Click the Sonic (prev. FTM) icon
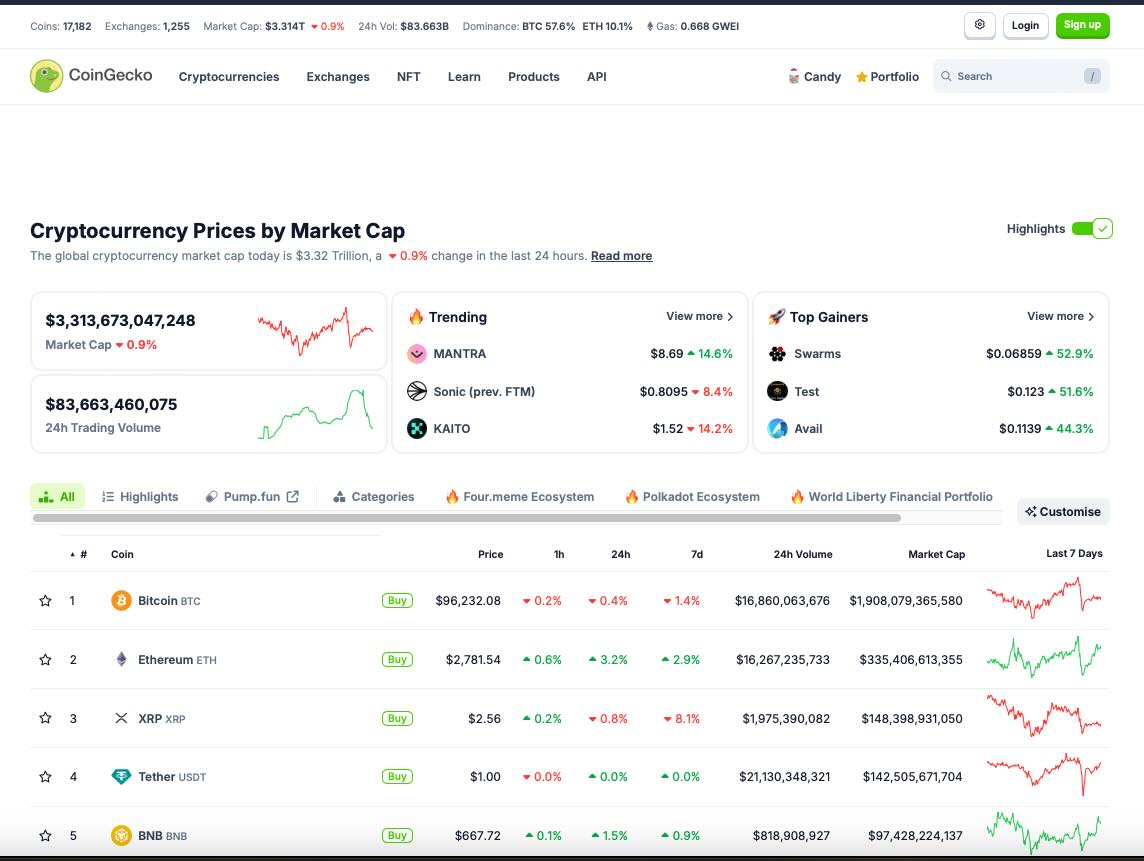This screenshot has width=1144, height=861. tap(417, 391)
